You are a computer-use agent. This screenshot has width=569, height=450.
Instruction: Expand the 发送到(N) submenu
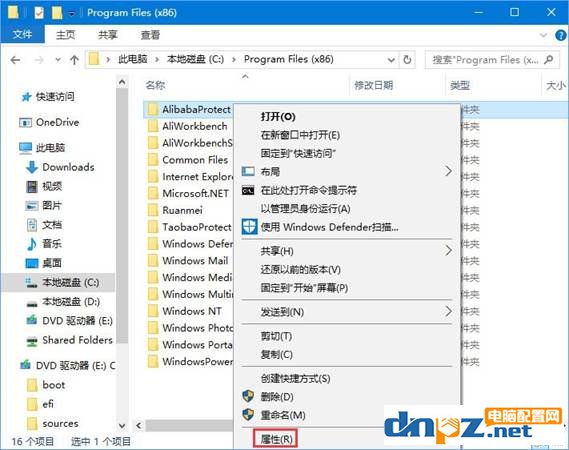coord(348,312)
